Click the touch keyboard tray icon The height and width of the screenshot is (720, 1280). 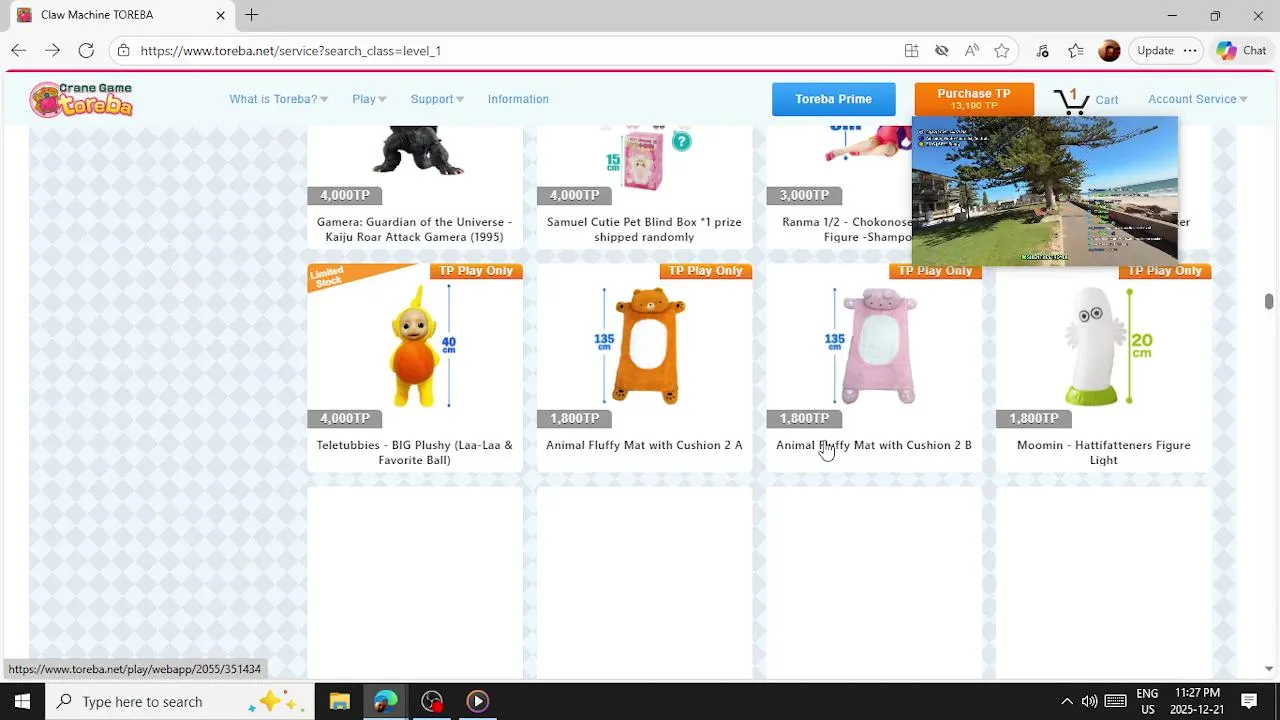[1115, 701]
